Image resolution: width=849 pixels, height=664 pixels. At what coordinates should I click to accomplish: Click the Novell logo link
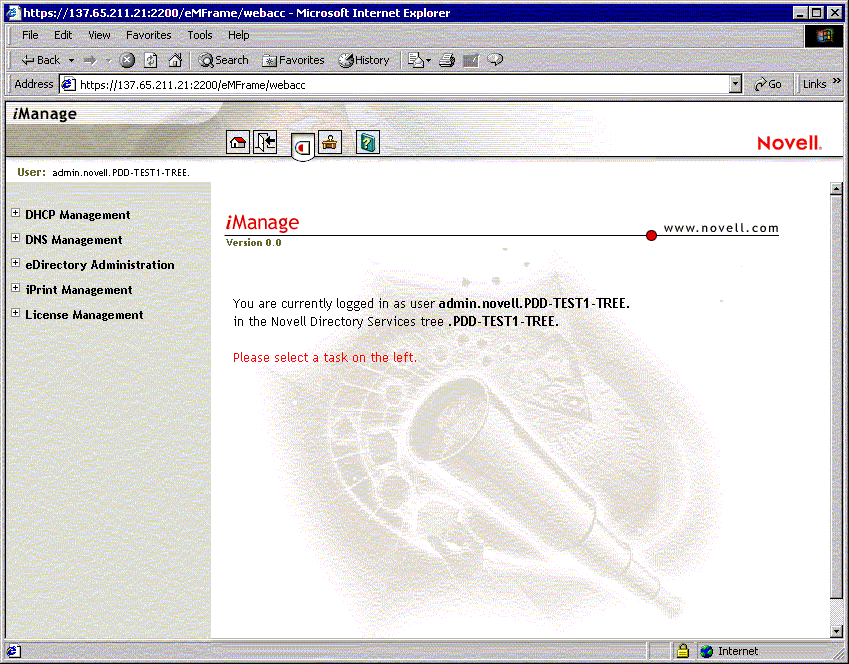pos(789,142)
